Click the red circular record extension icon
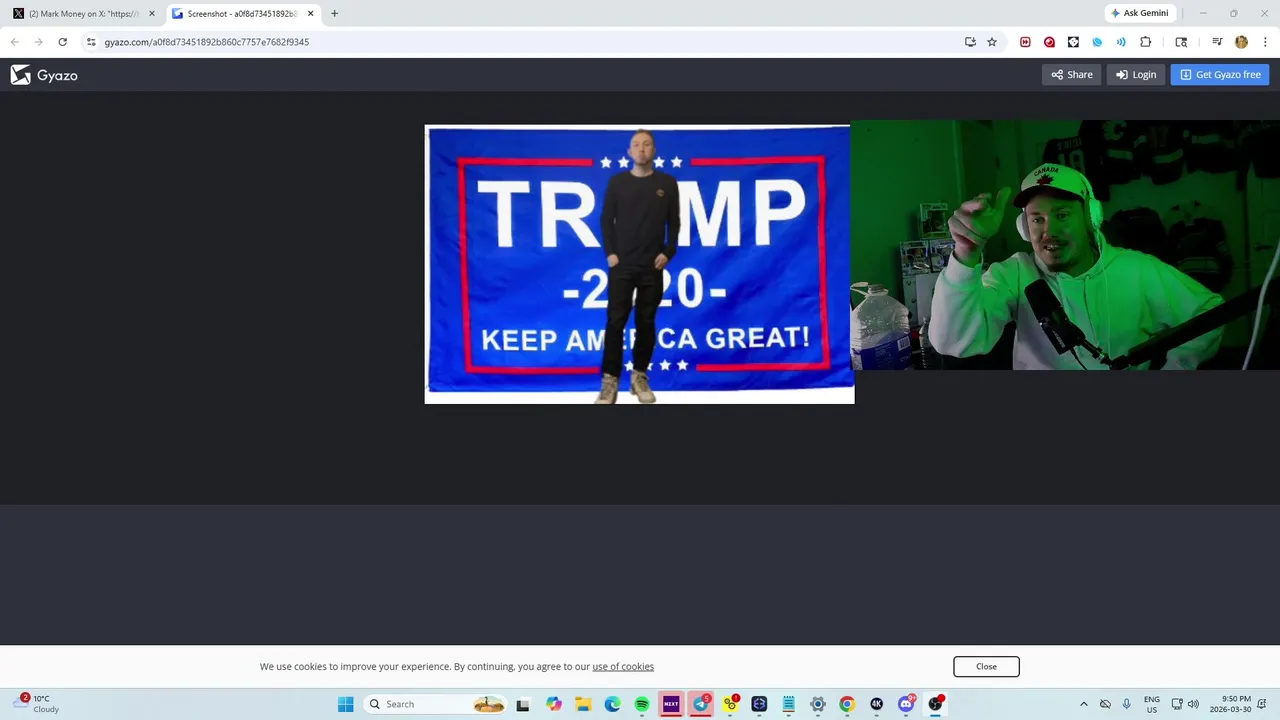This screenshot has height=720, width=1280. click(x=1049, y=42)
